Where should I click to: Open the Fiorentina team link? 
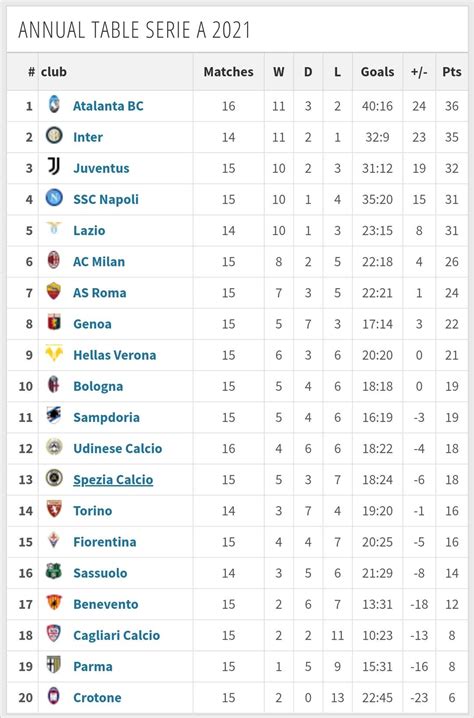(105, 542)
